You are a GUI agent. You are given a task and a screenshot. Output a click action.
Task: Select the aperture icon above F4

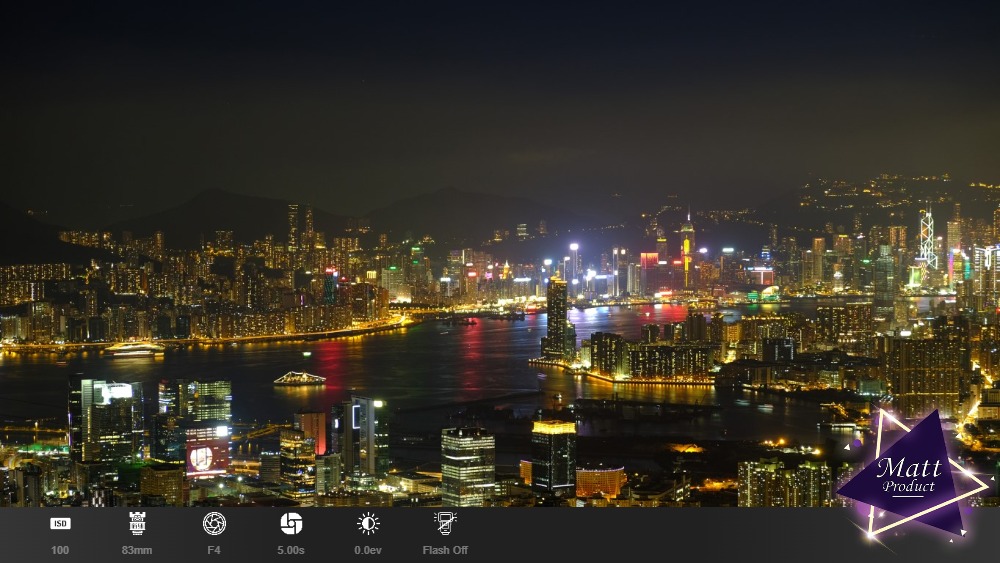214,523
